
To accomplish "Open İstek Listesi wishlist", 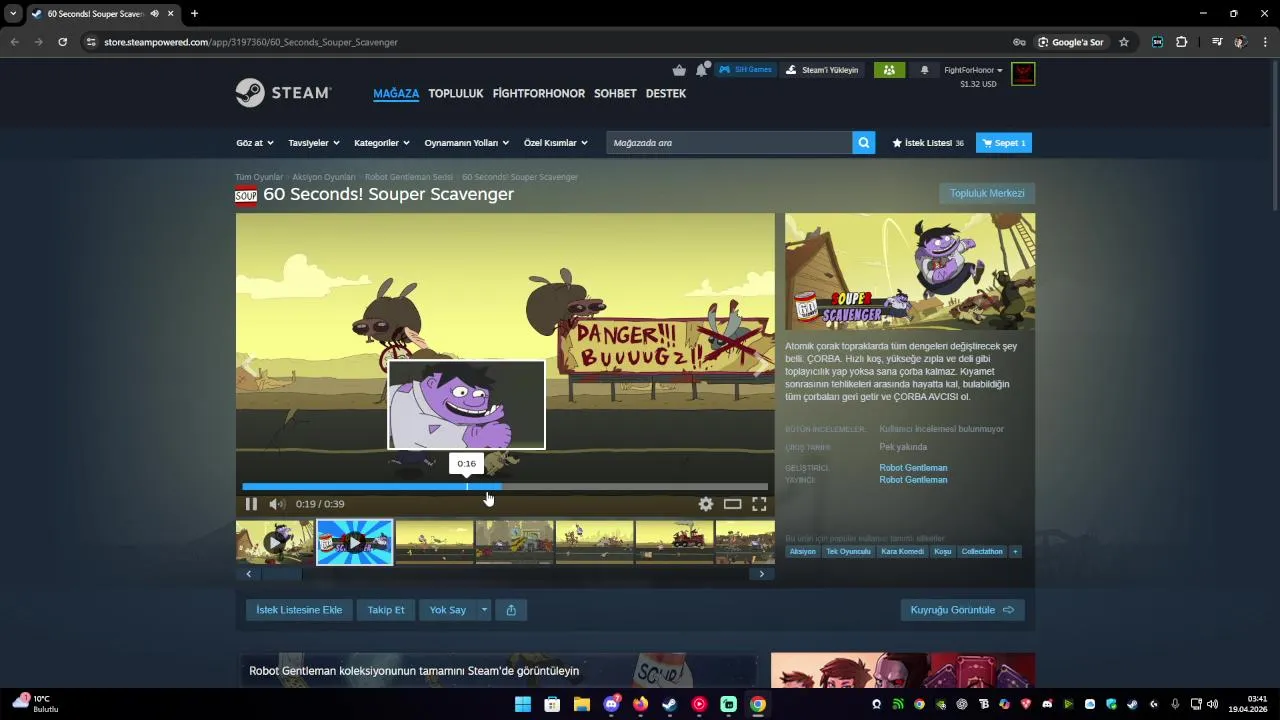I will (928, 143).
